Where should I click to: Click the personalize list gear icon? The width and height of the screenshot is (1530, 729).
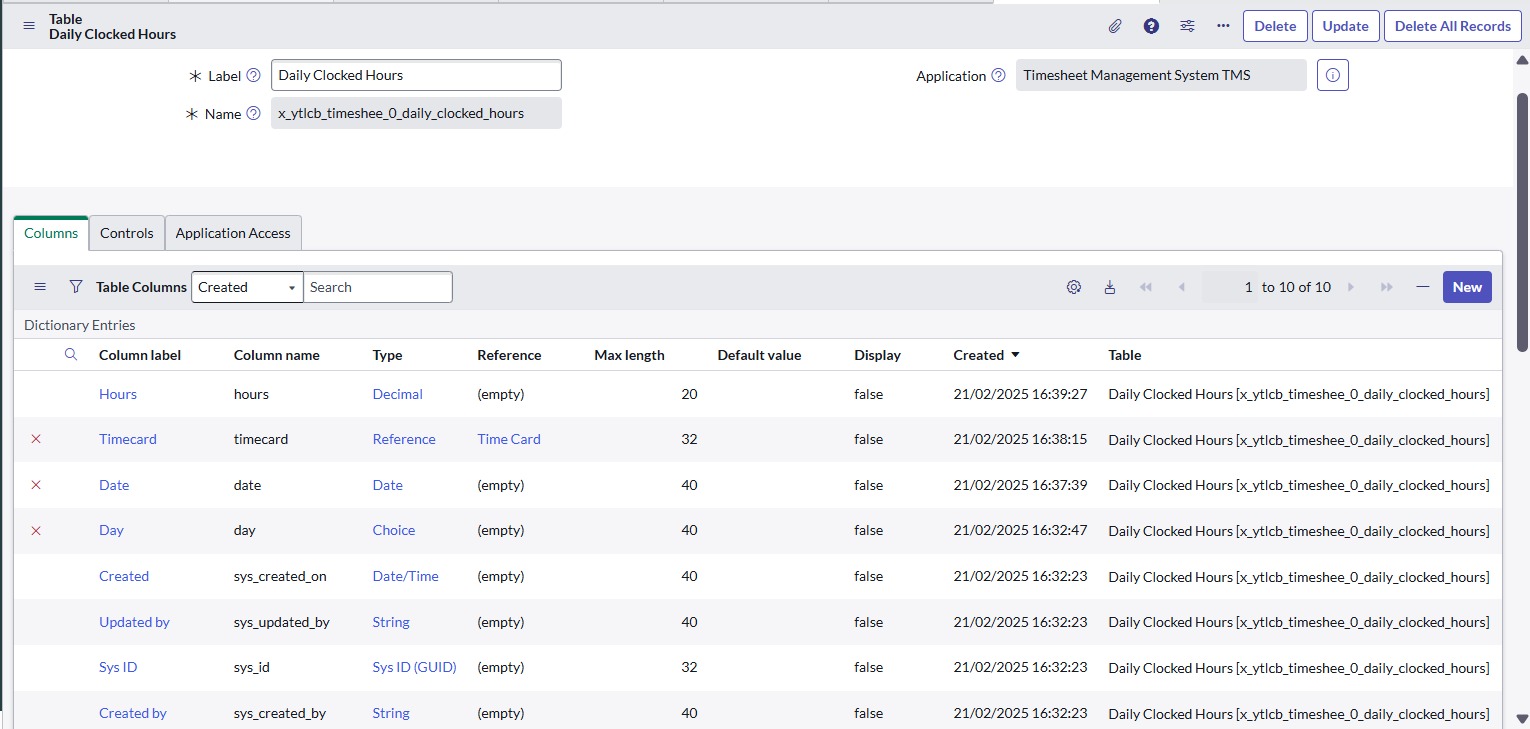click(x=1074, y=287)
